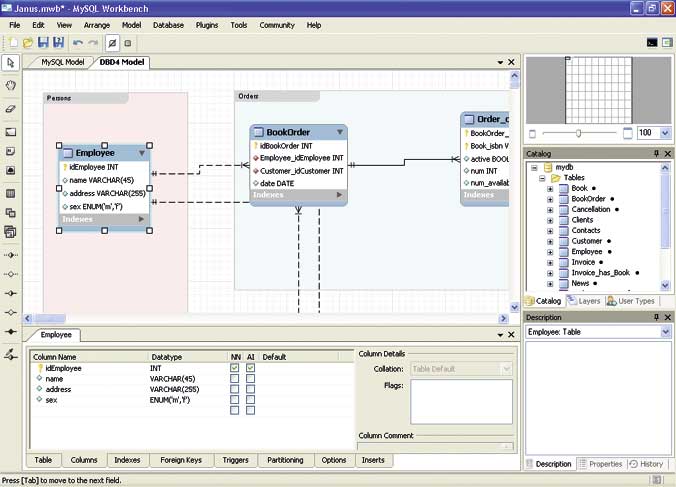Click the console icon at top right
The height and width of the screenshot is (487, 676).
pos(652,42)
